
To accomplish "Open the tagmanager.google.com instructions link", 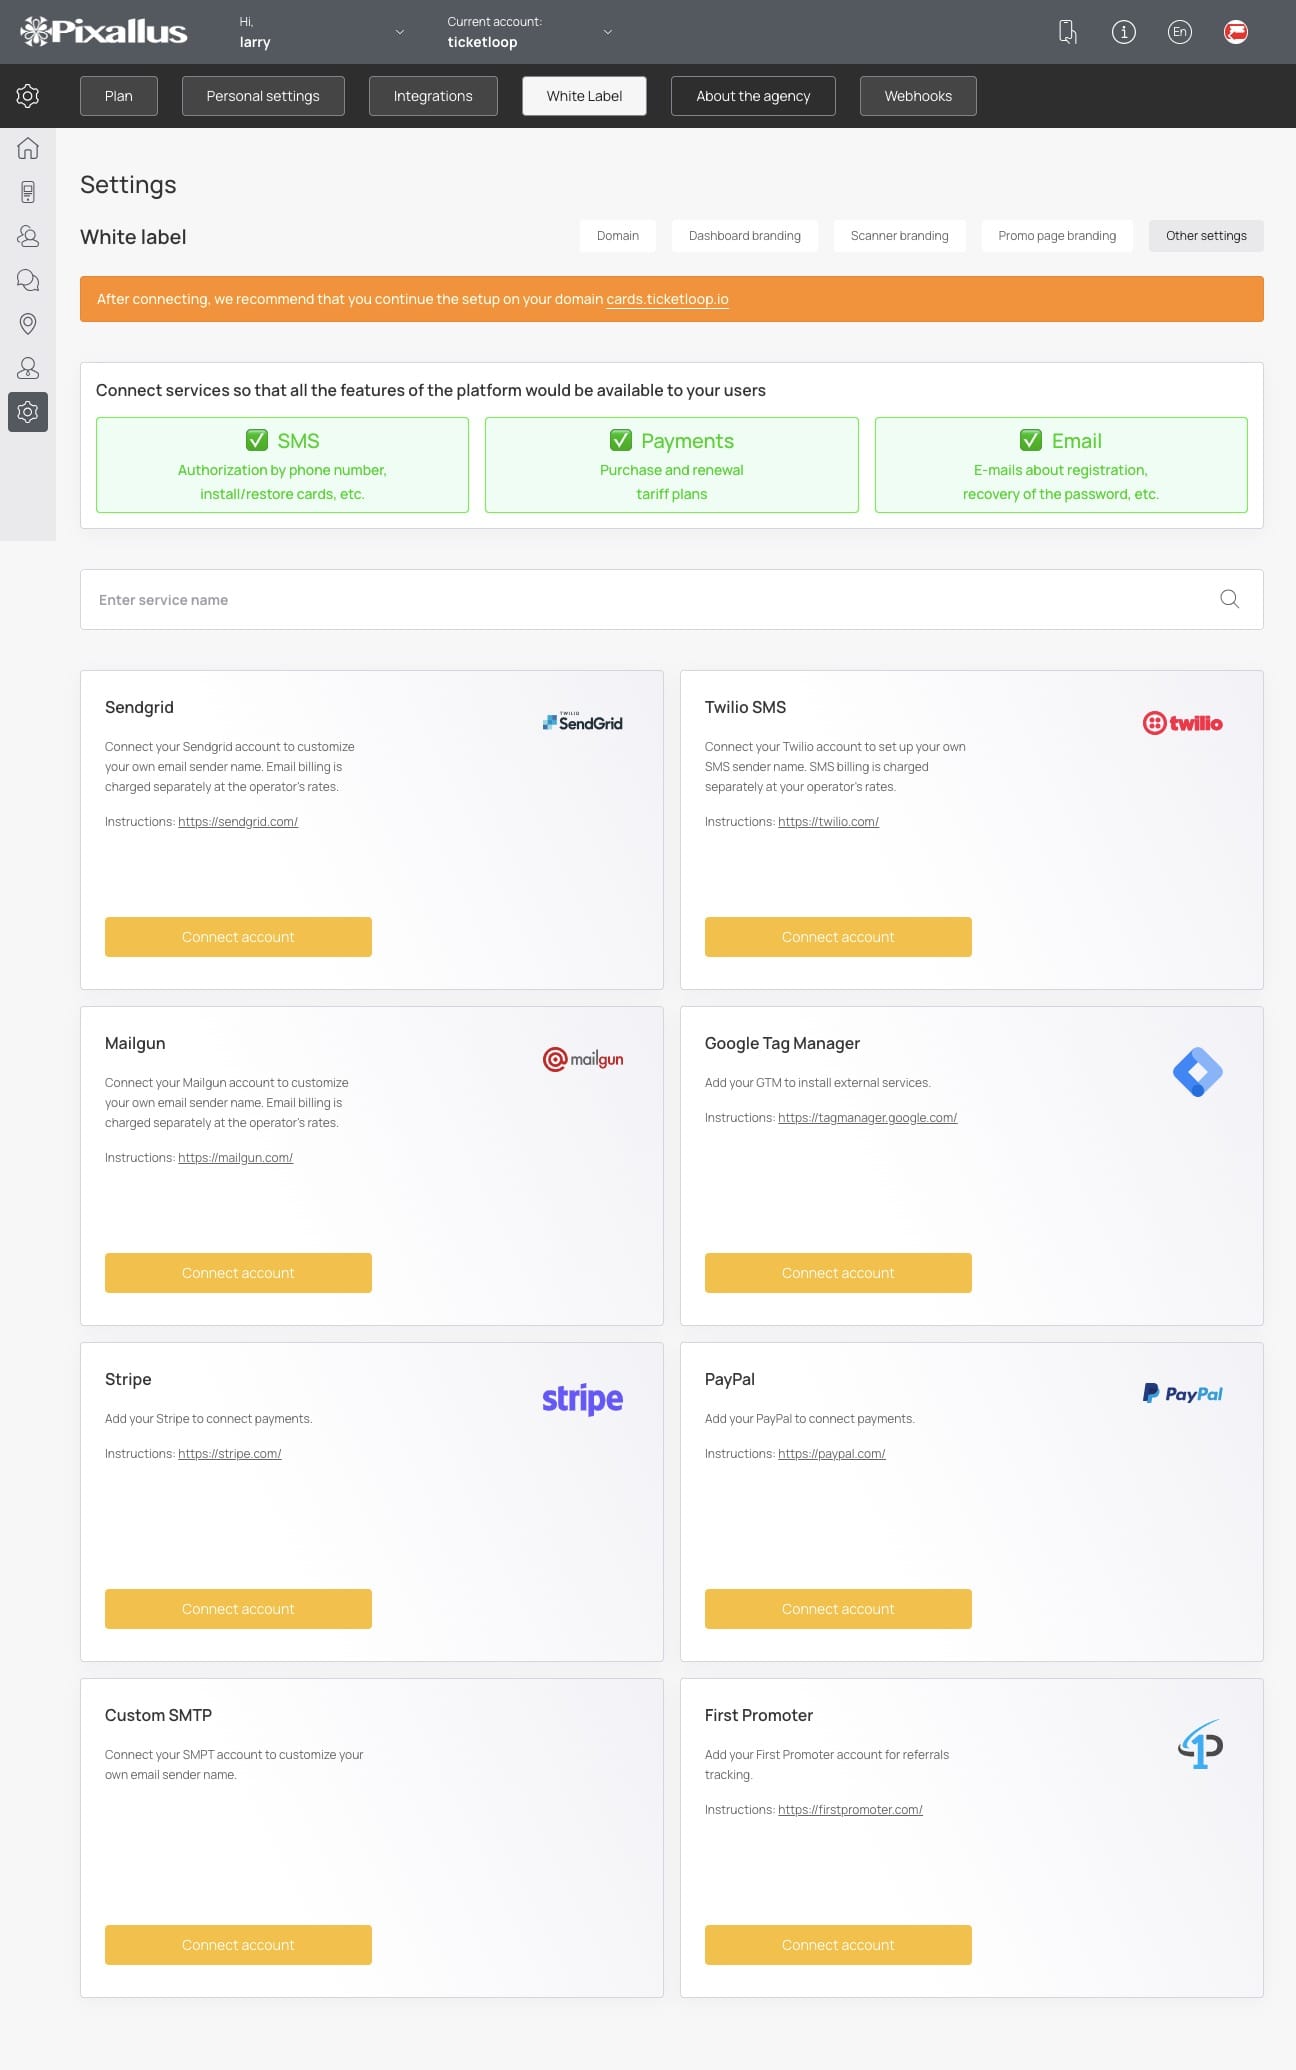I will click(867, 1118).
